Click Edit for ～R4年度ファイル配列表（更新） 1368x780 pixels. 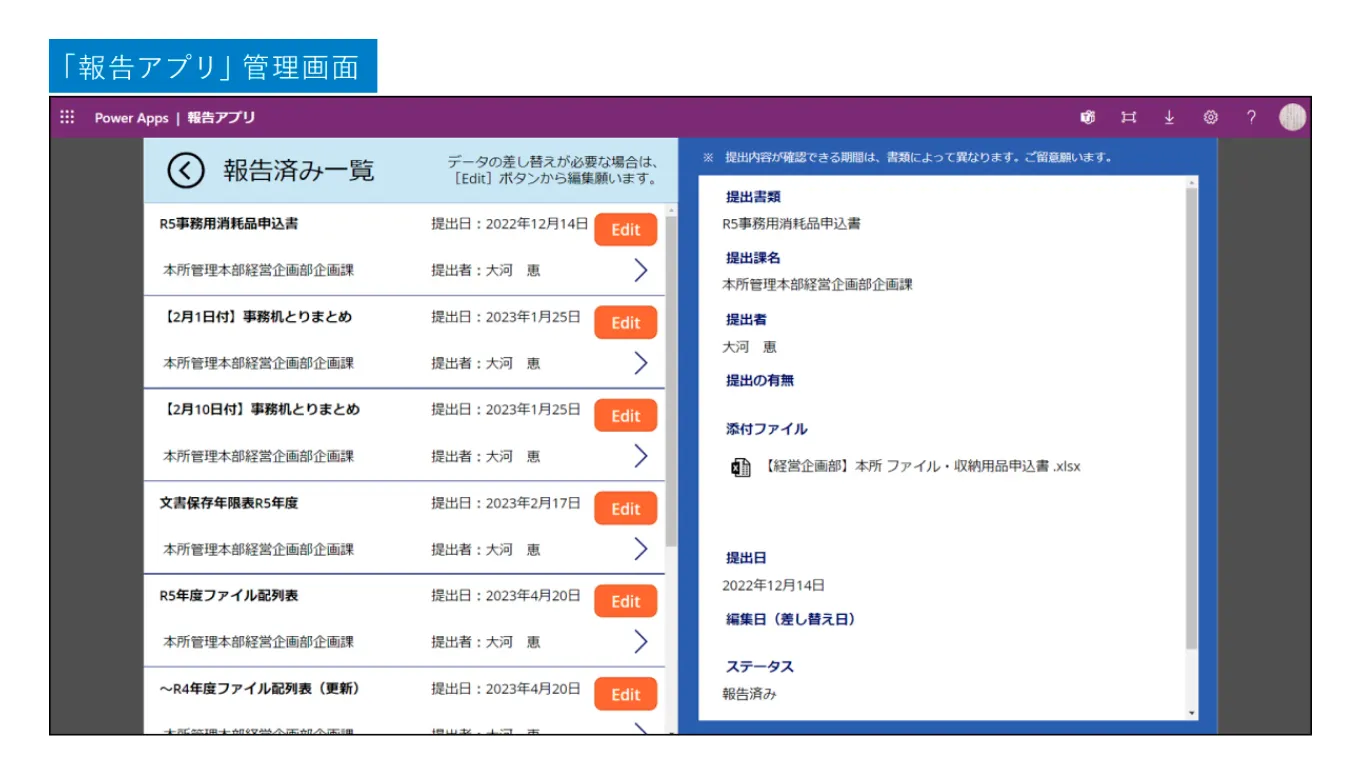625,695
